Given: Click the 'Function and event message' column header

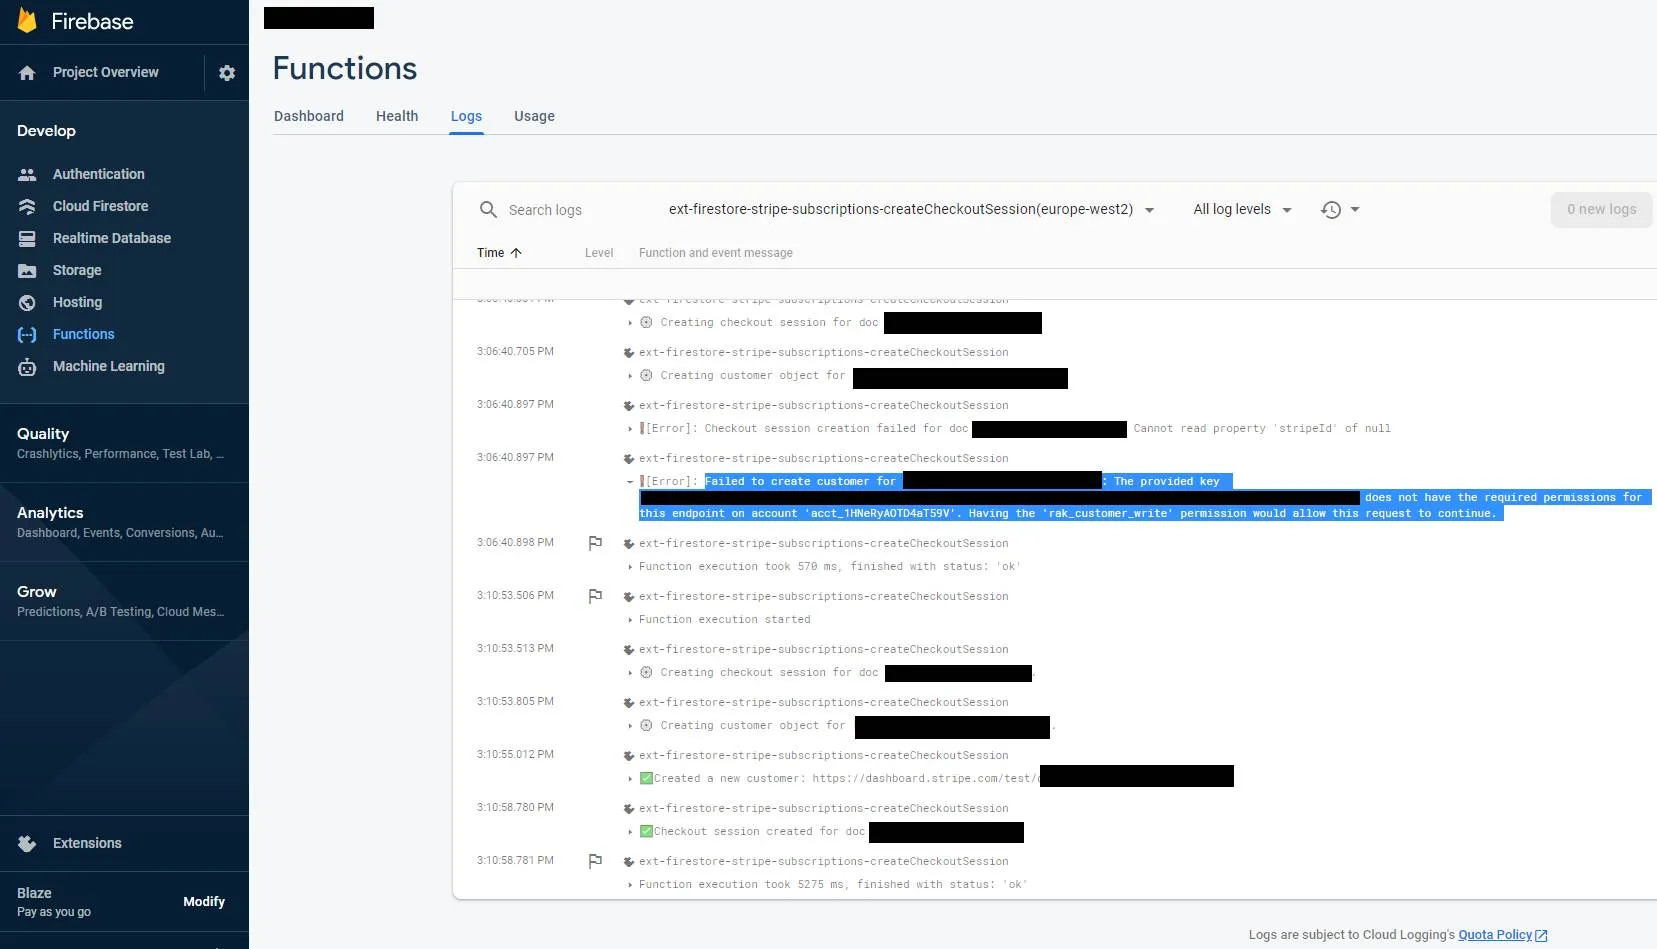Looking at the screenshot, I should tap(716, 253).
